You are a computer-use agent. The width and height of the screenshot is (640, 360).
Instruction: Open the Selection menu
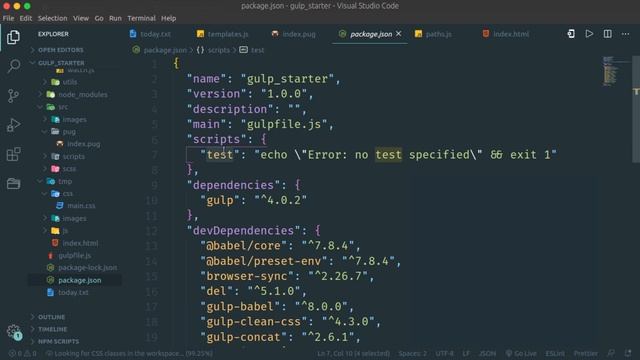[x=52, y=18]
